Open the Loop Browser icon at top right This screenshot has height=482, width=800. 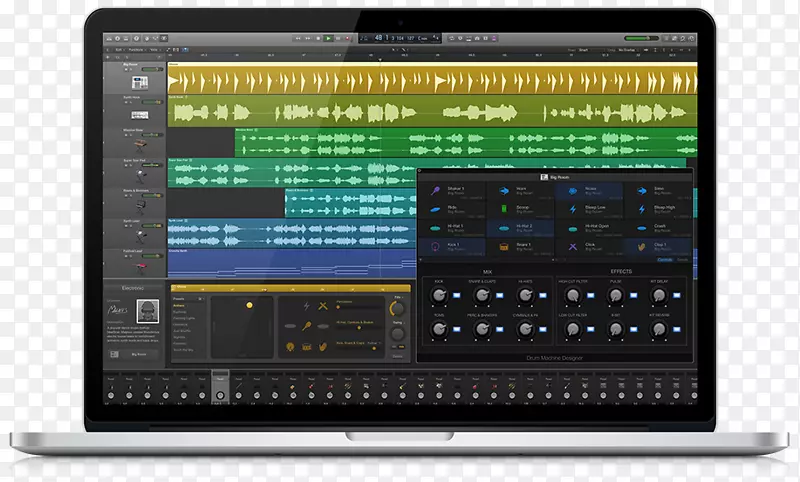tap(683, 38)
